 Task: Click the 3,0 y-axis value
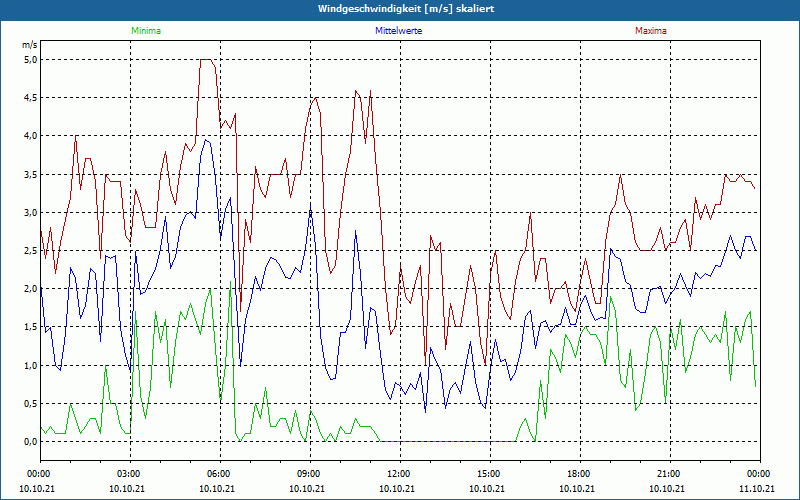pyautogui.click(x=31, y=212)
